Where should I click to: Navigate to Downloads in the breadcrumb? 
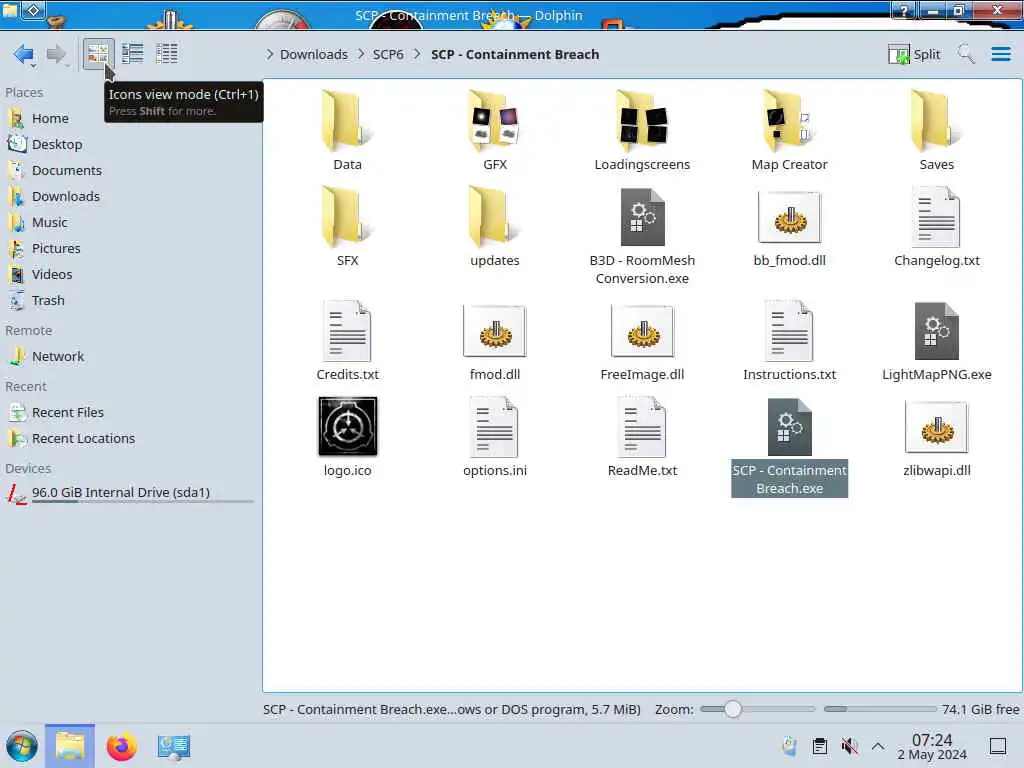point(314,54)
